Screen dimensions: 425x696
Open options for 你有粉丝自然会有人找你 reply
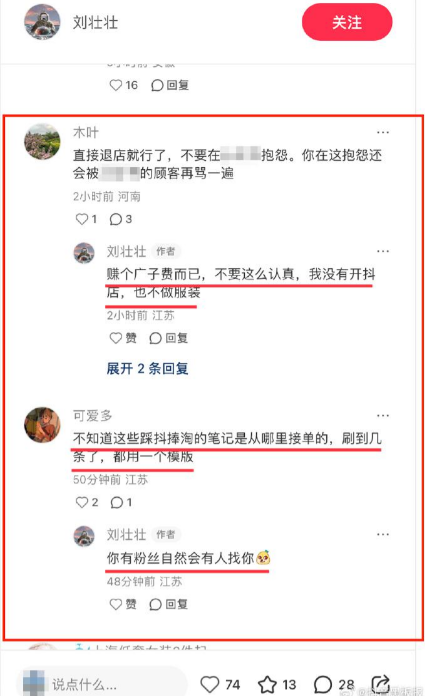tap(383, 534)
